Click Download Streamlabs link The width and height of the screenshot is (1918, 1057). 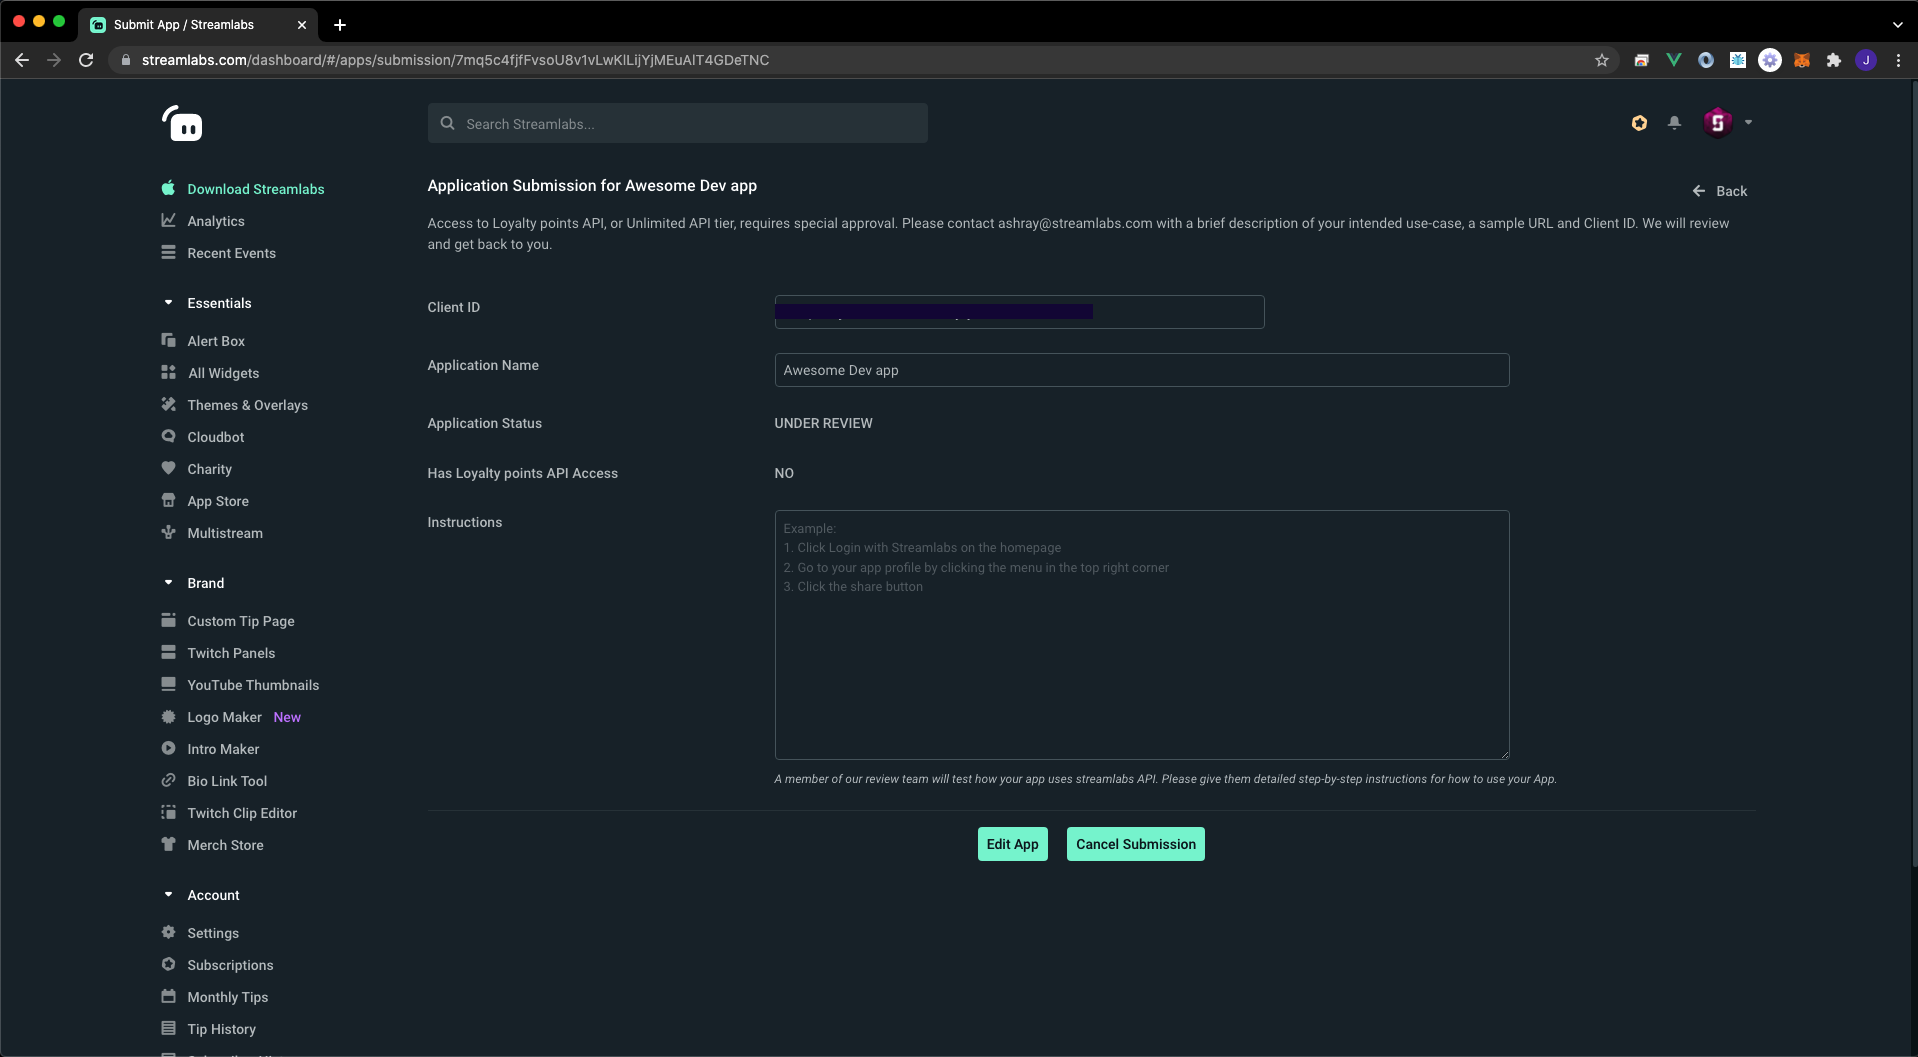click(x=255, y=189)
